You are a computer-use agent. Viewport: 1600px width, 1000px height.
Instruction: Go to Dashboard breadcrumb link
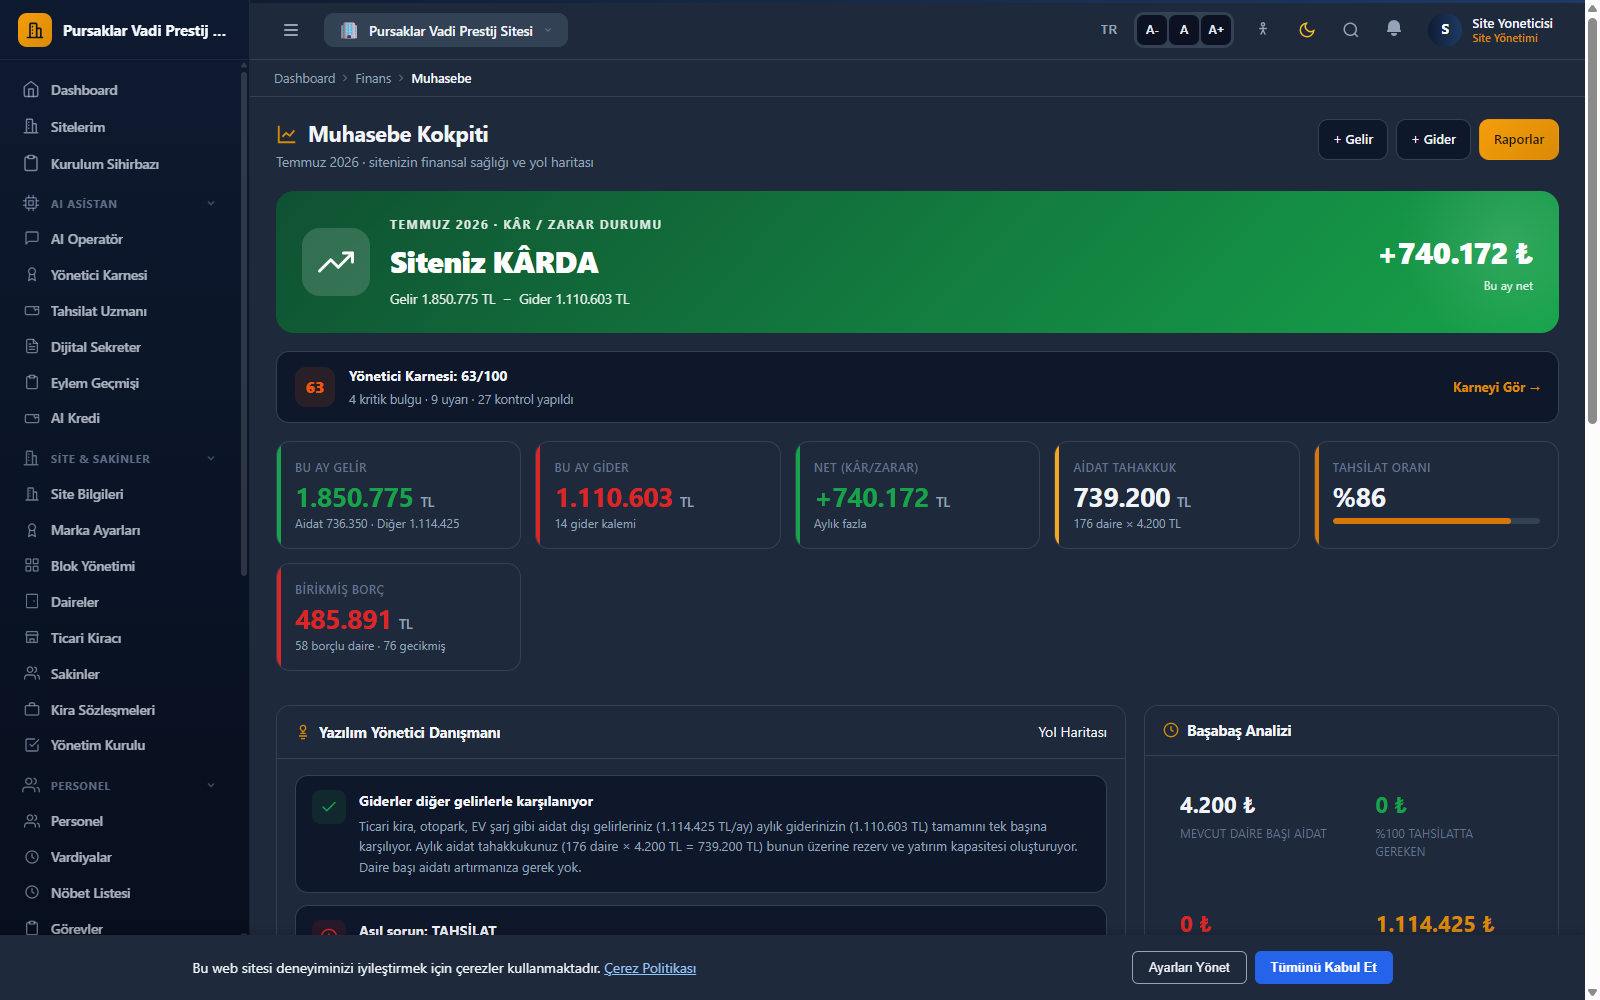pyautogui.click(x=305, y=78)
